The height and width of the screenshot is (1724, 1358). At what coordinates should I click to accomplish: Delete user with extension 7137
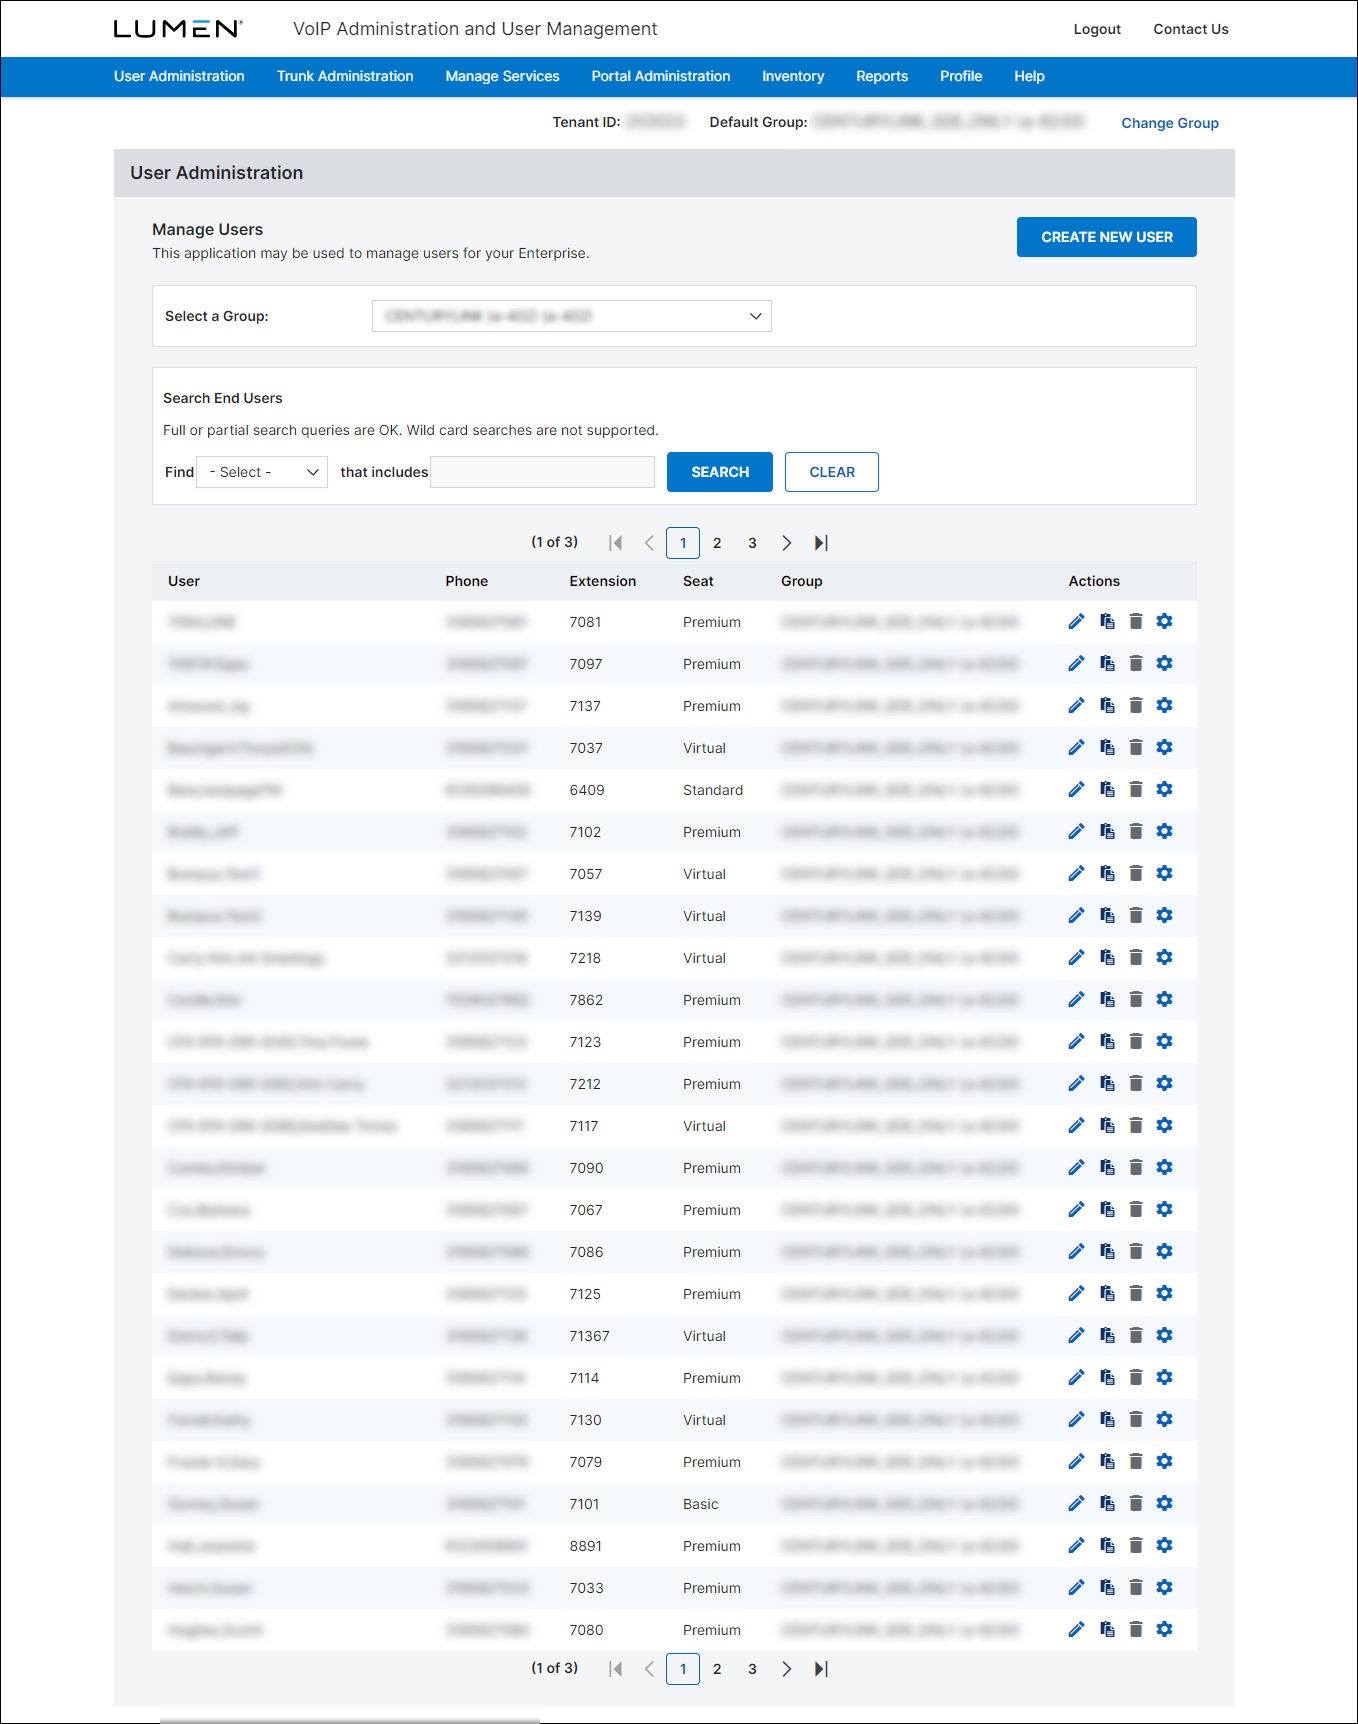tap(1136, 706)
